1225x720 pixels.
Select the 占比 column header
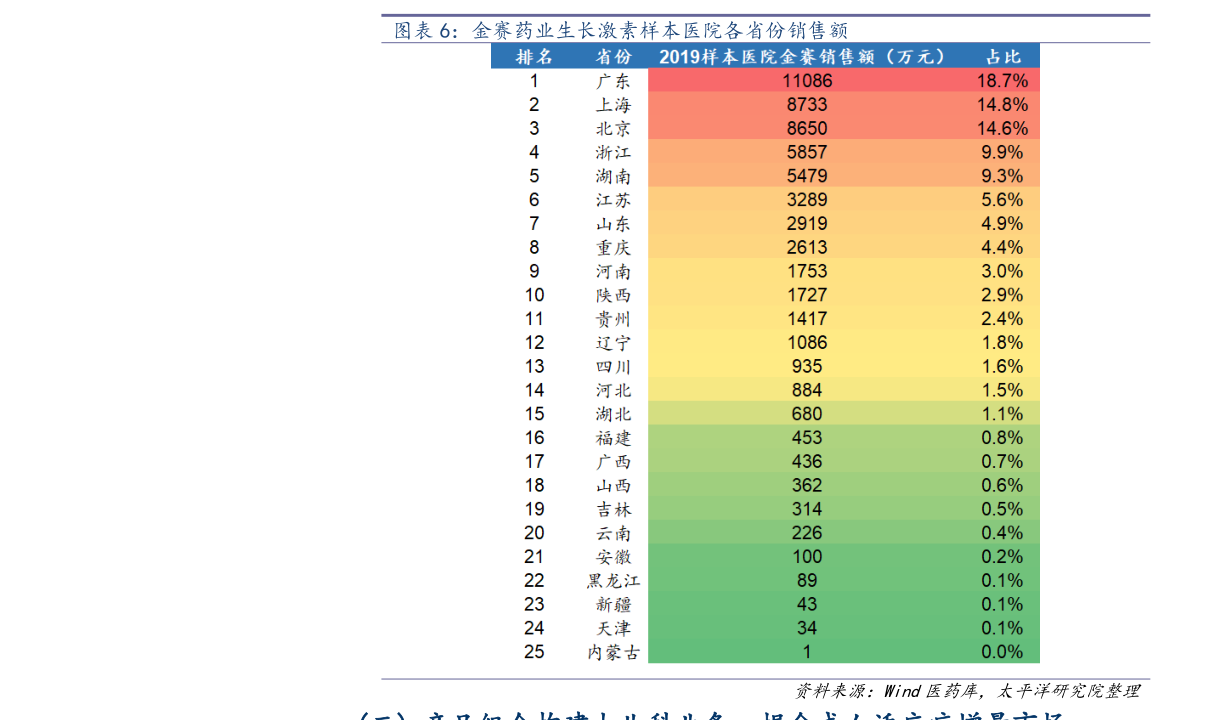click(x=1003, y=57)
